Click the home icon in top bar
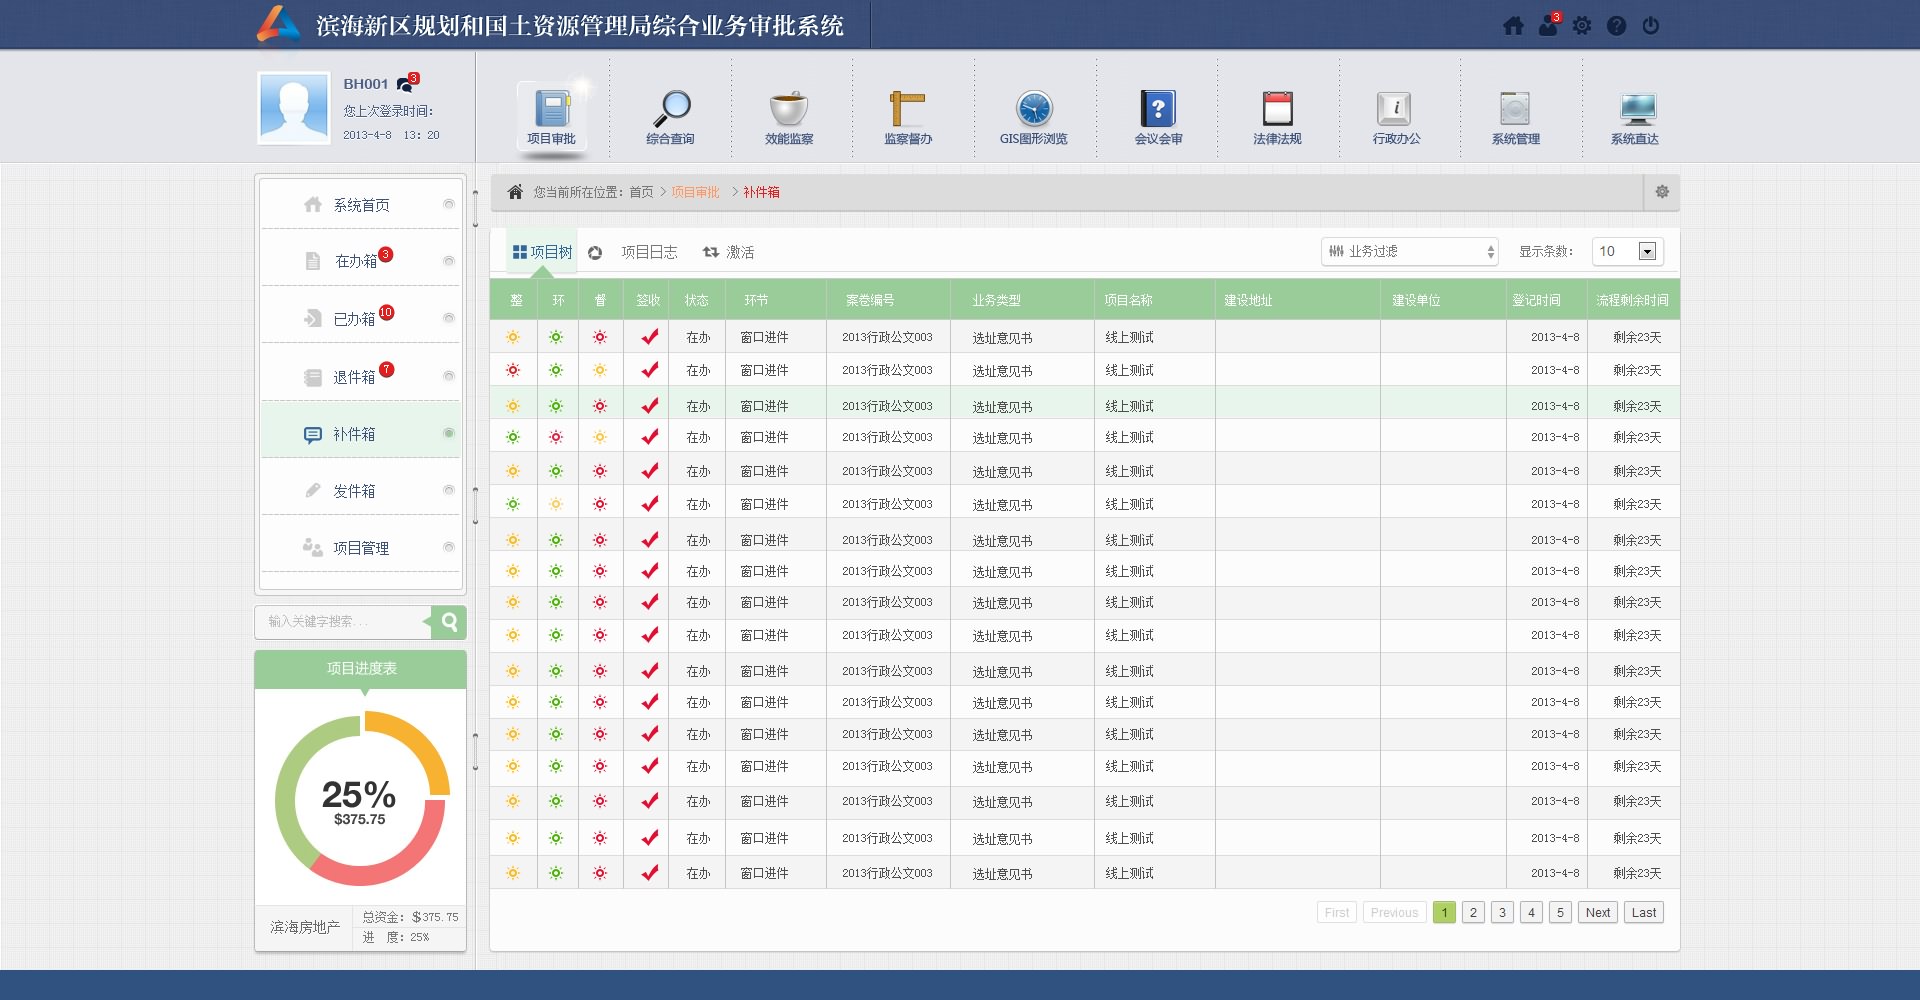Image resolution: width=1920 pixels, height=1000 pixels. (x=1514, y=26)
